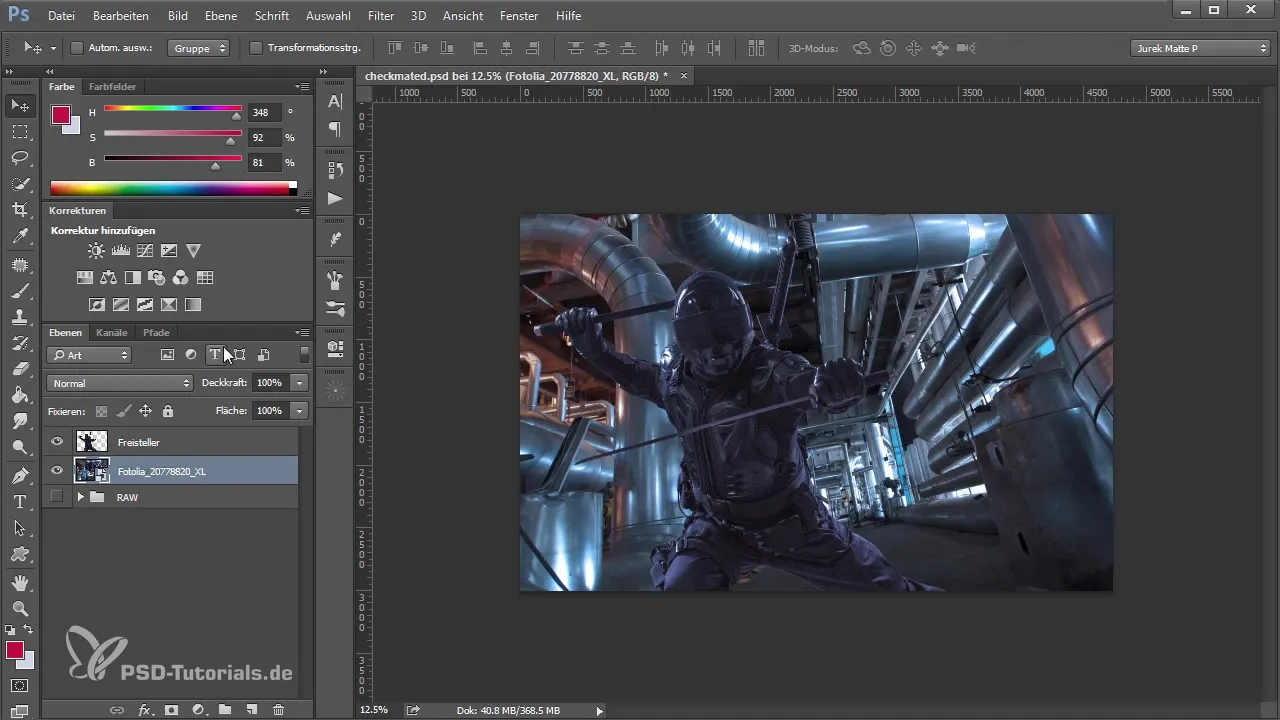This screenshot has width=1280, height=720.
Task: Select the Zoom tool in toolbar
Action: [20, 608]
